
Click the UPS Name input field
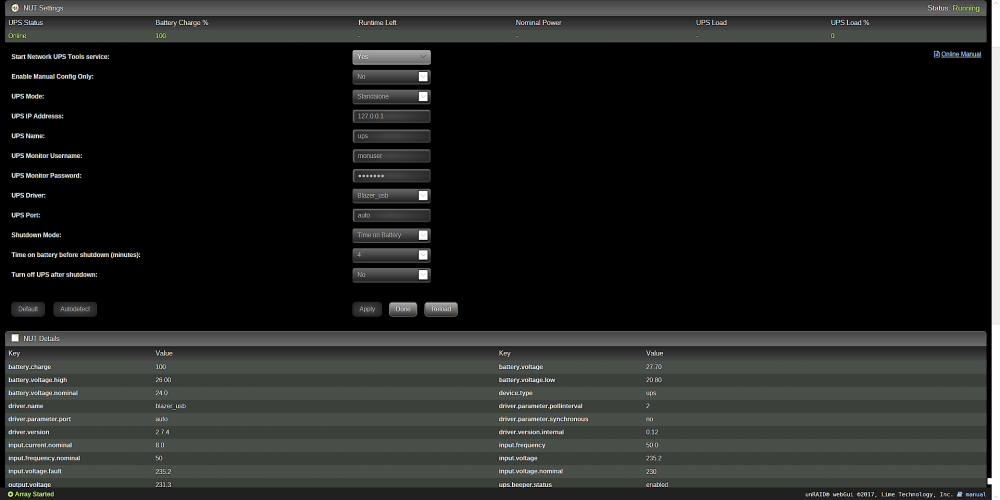click(392, 136)
